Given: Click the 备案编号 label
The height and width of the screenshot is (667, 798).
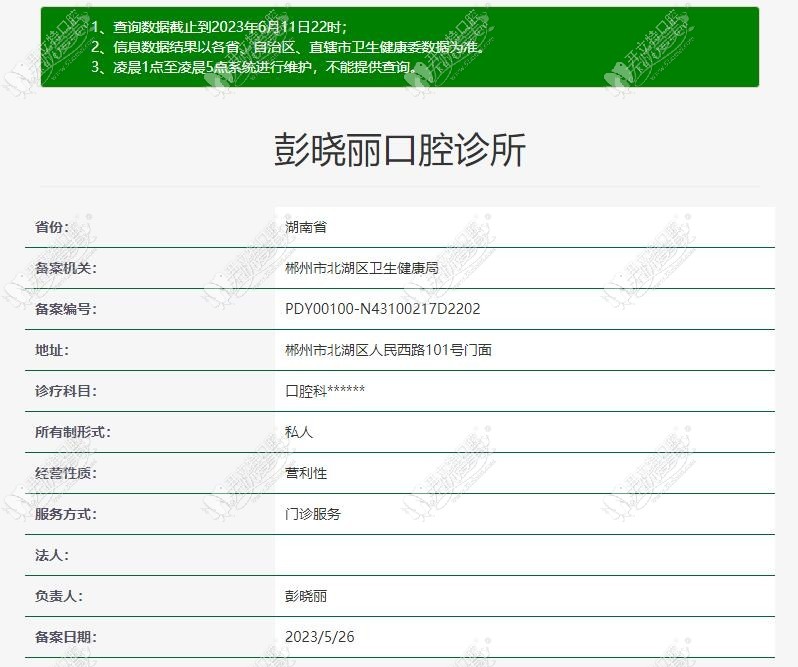Looking at the screenshot, I should pos(66,309).
